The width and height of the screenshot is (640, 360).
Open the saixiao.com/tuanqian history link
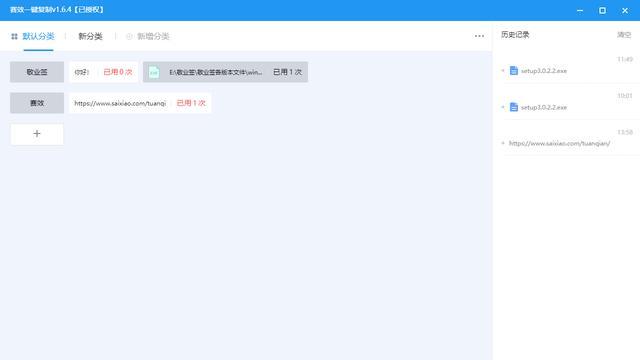point(560,143)
